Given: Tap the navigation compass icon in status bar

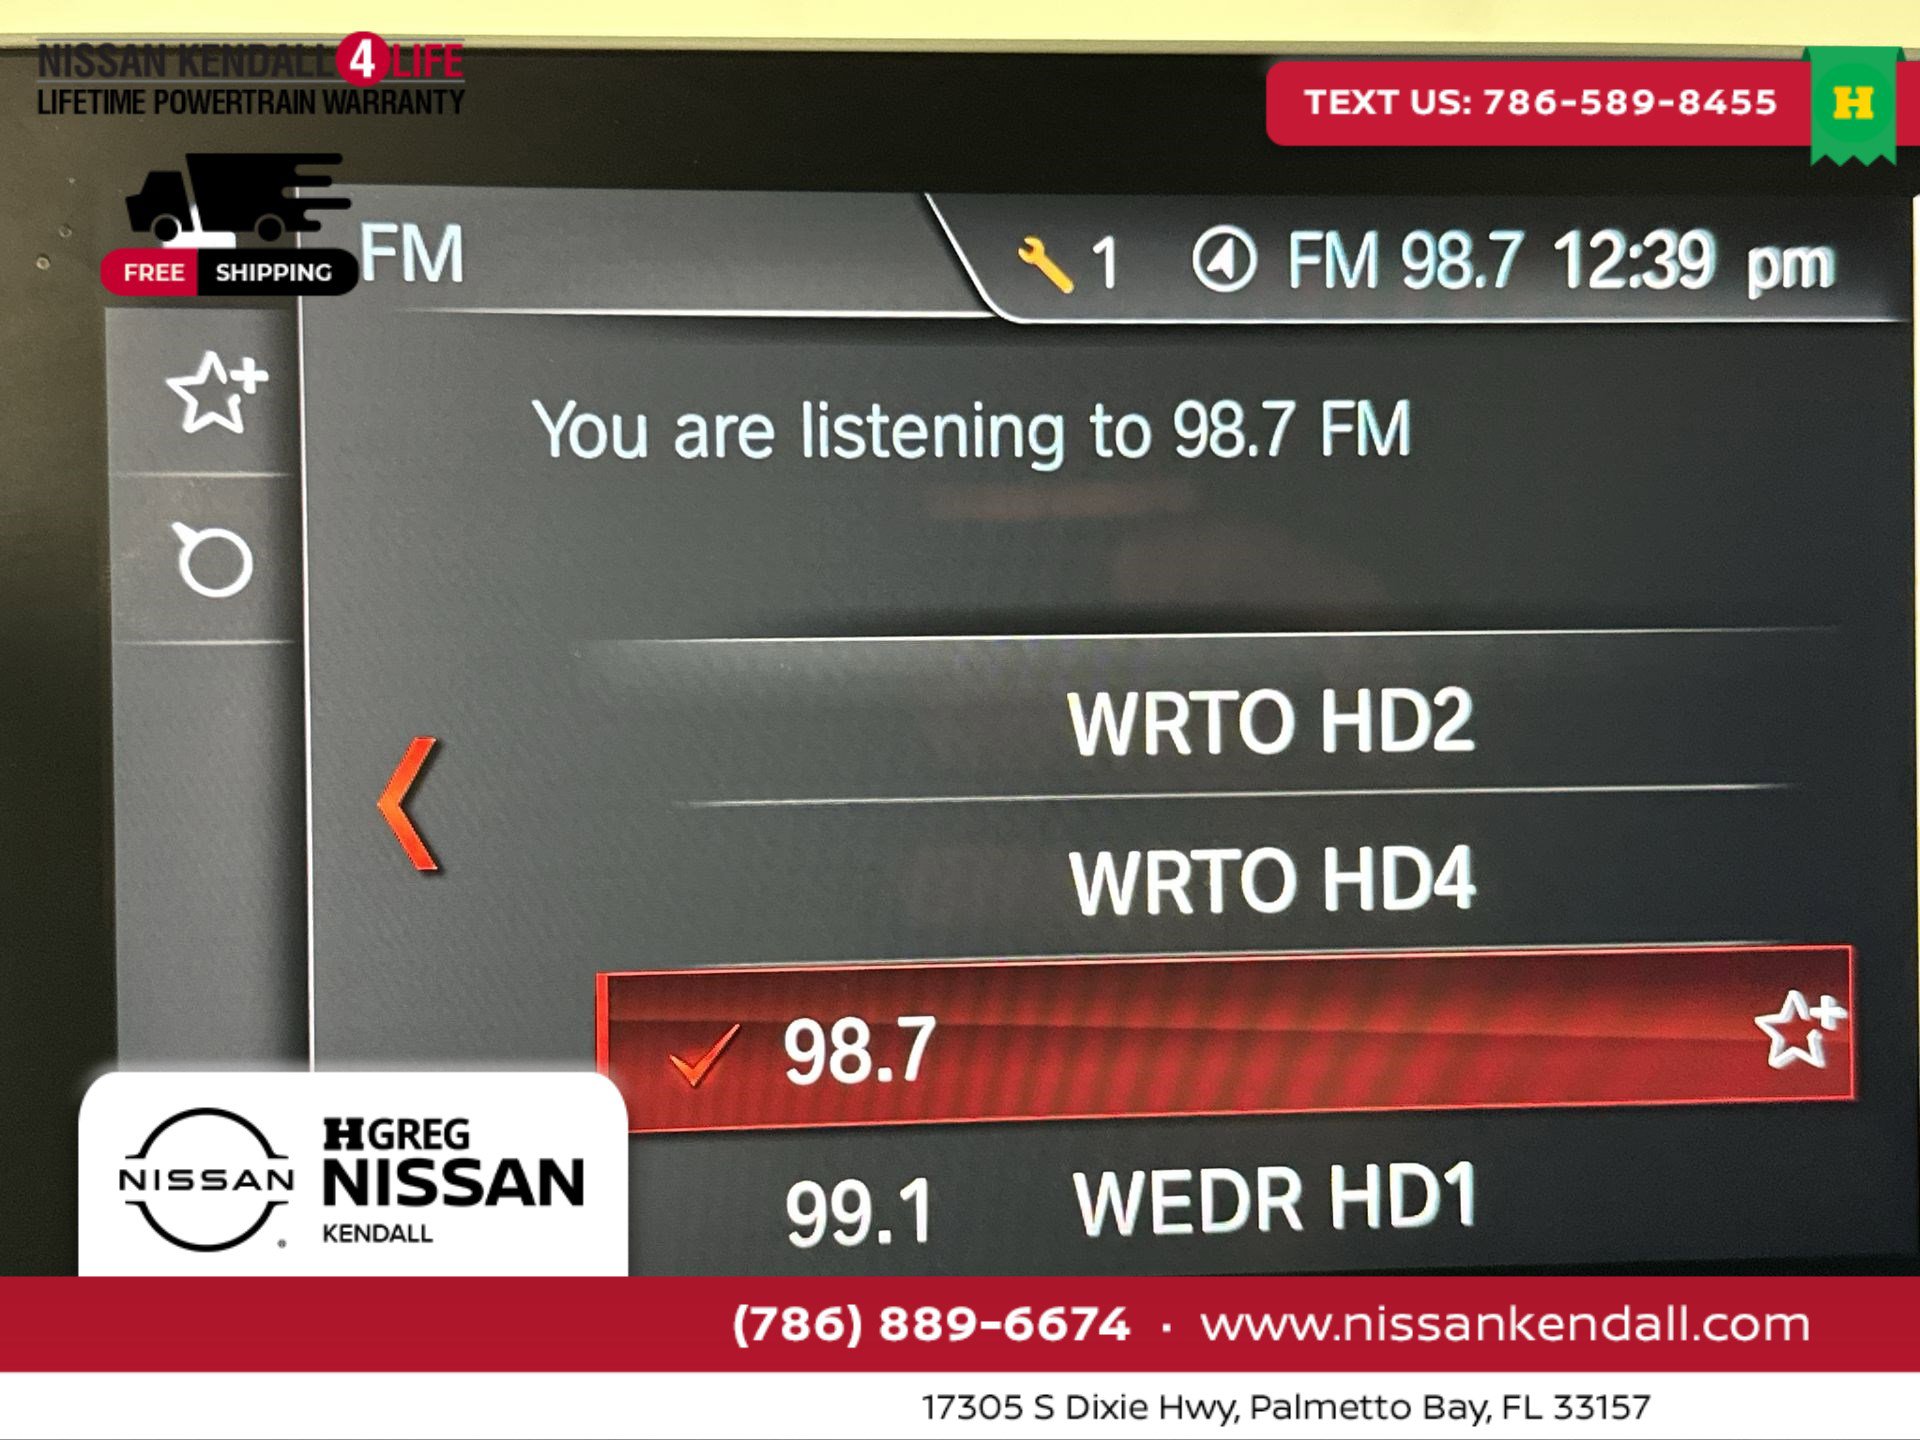Looking at the screenshot, I should coord(1223,261).
